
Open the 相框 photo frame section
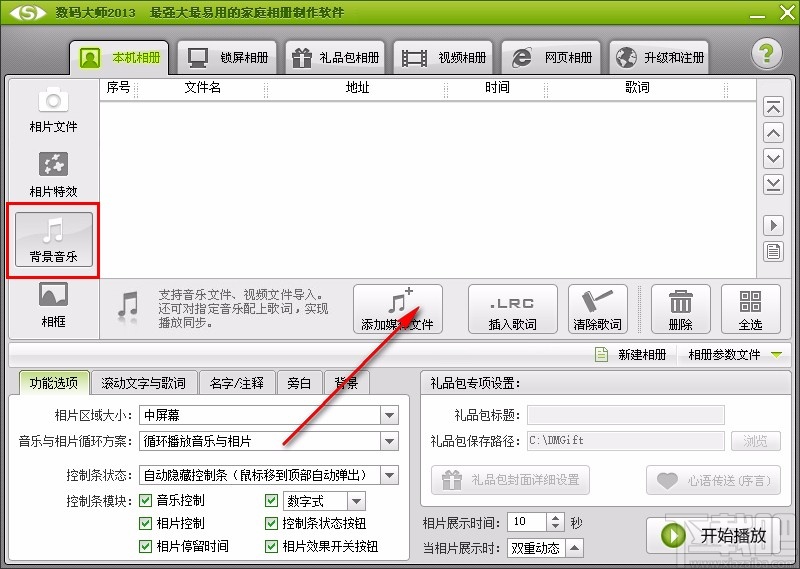click(x=53, y=305)
